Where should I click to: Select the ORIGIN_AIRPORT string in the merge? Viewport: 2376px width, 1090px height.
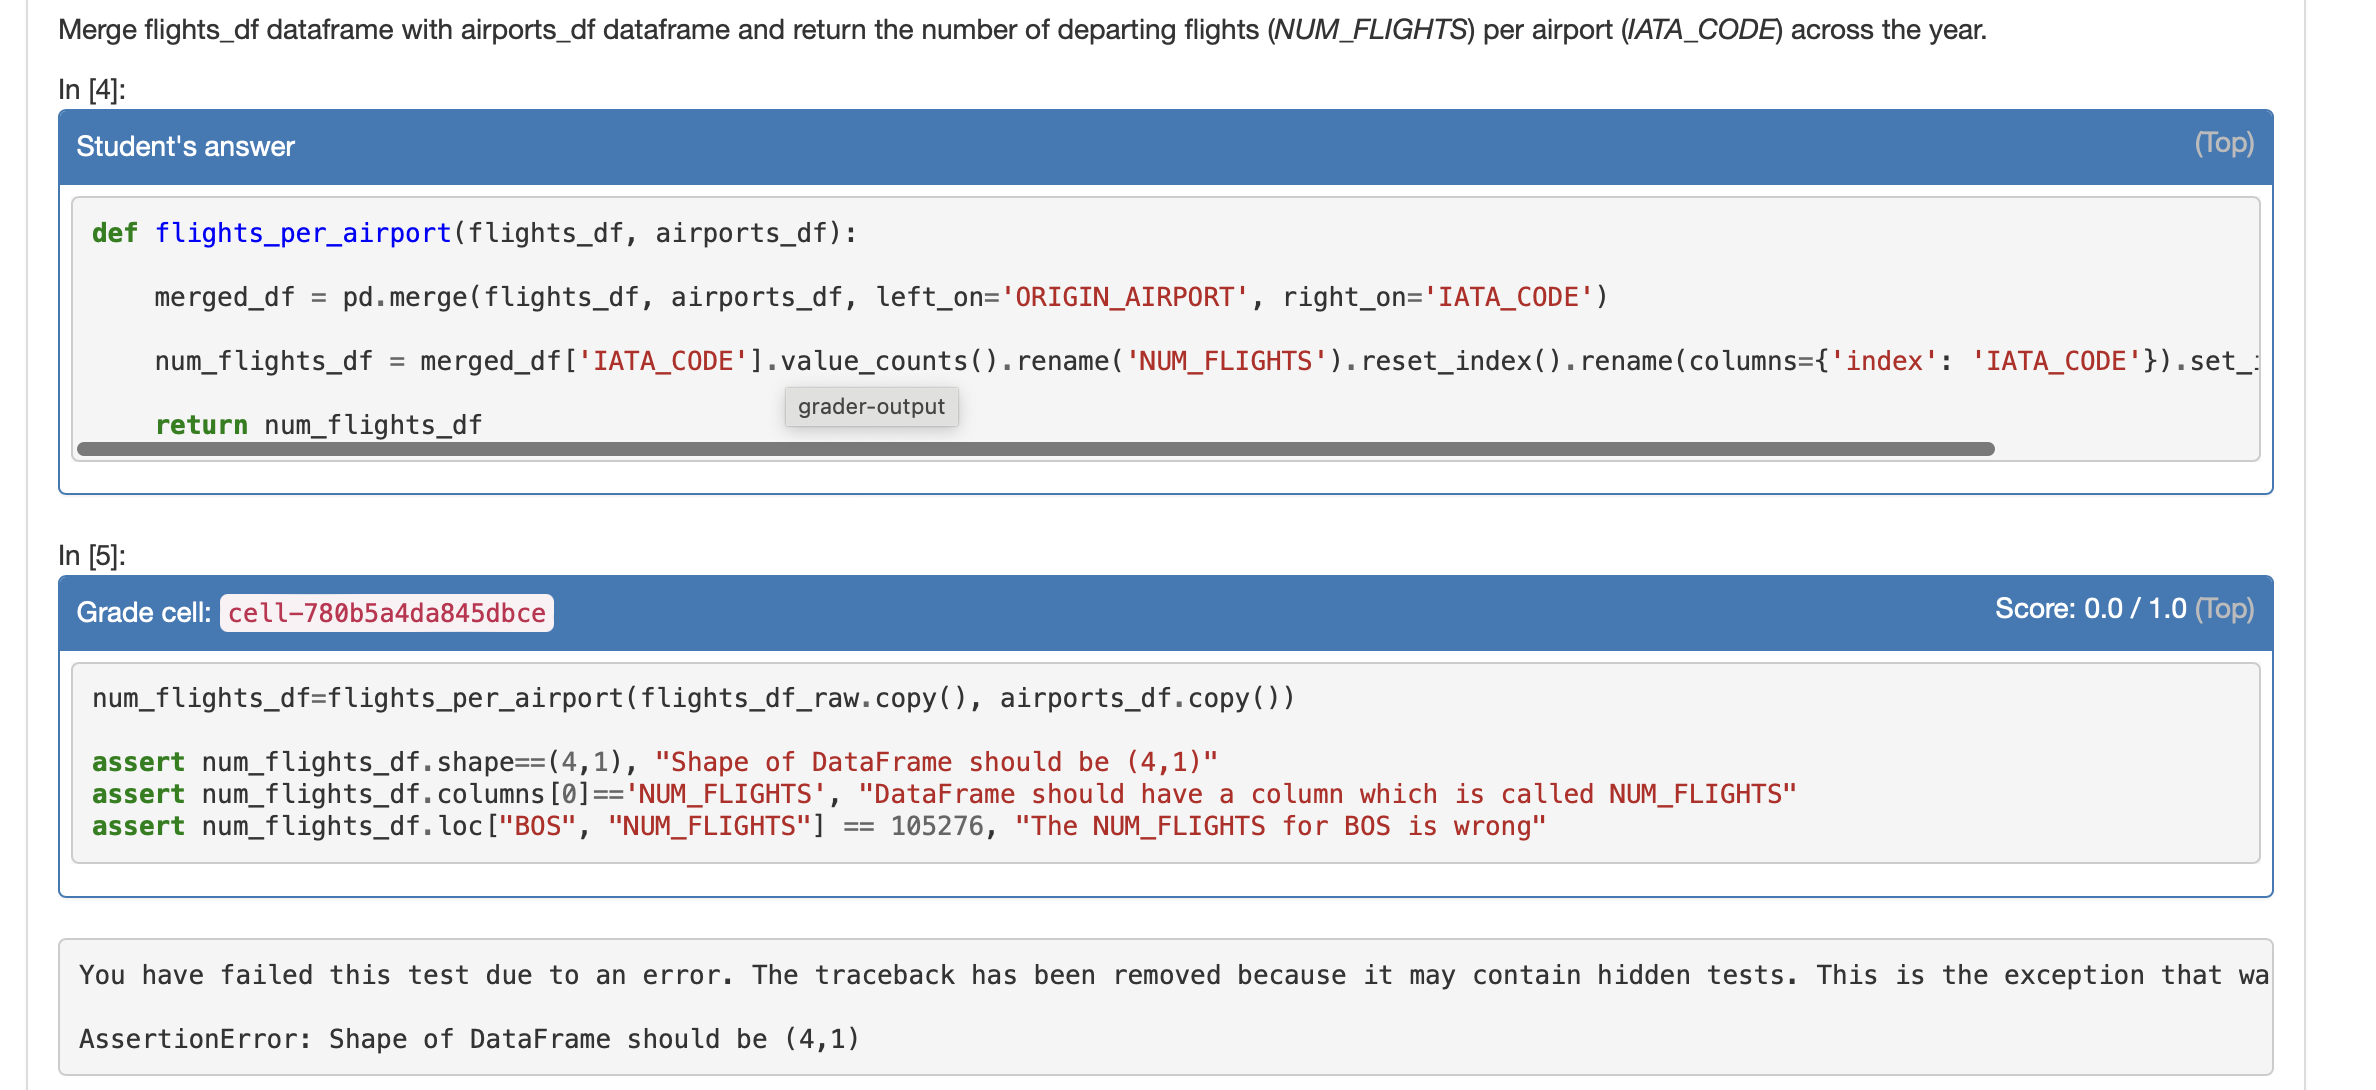1125,296
